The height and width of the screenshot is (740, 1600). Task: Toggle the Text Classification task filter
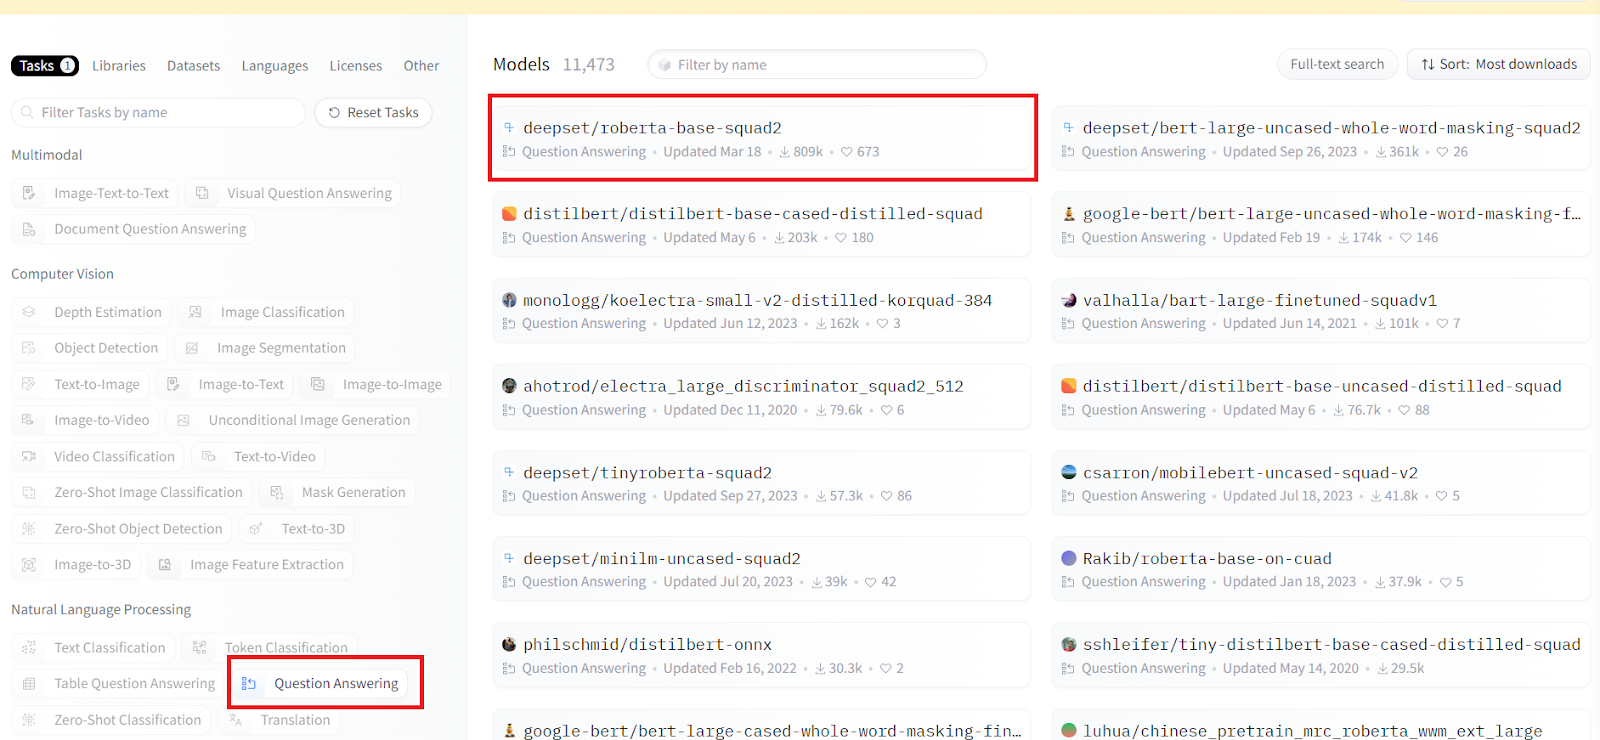(x=93, y=648)
